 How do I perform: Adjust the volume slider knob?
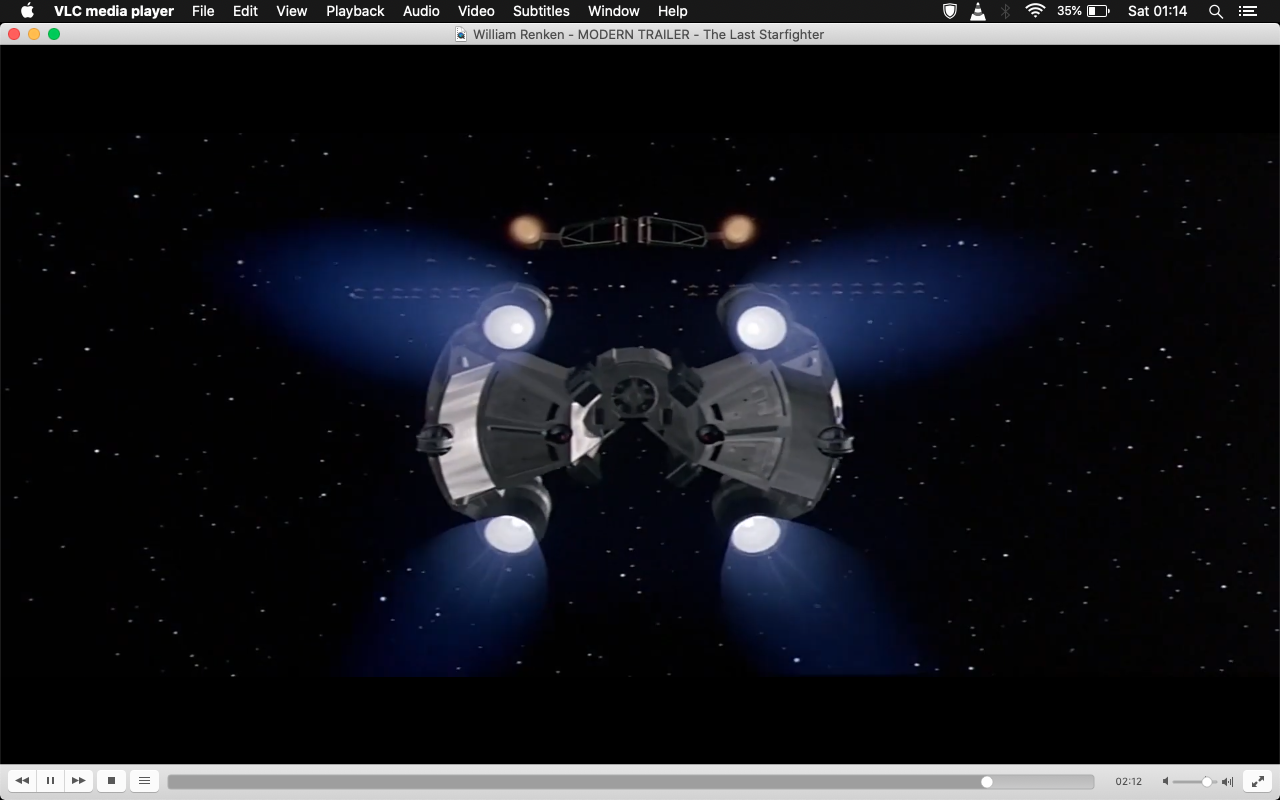[1207, 782]
